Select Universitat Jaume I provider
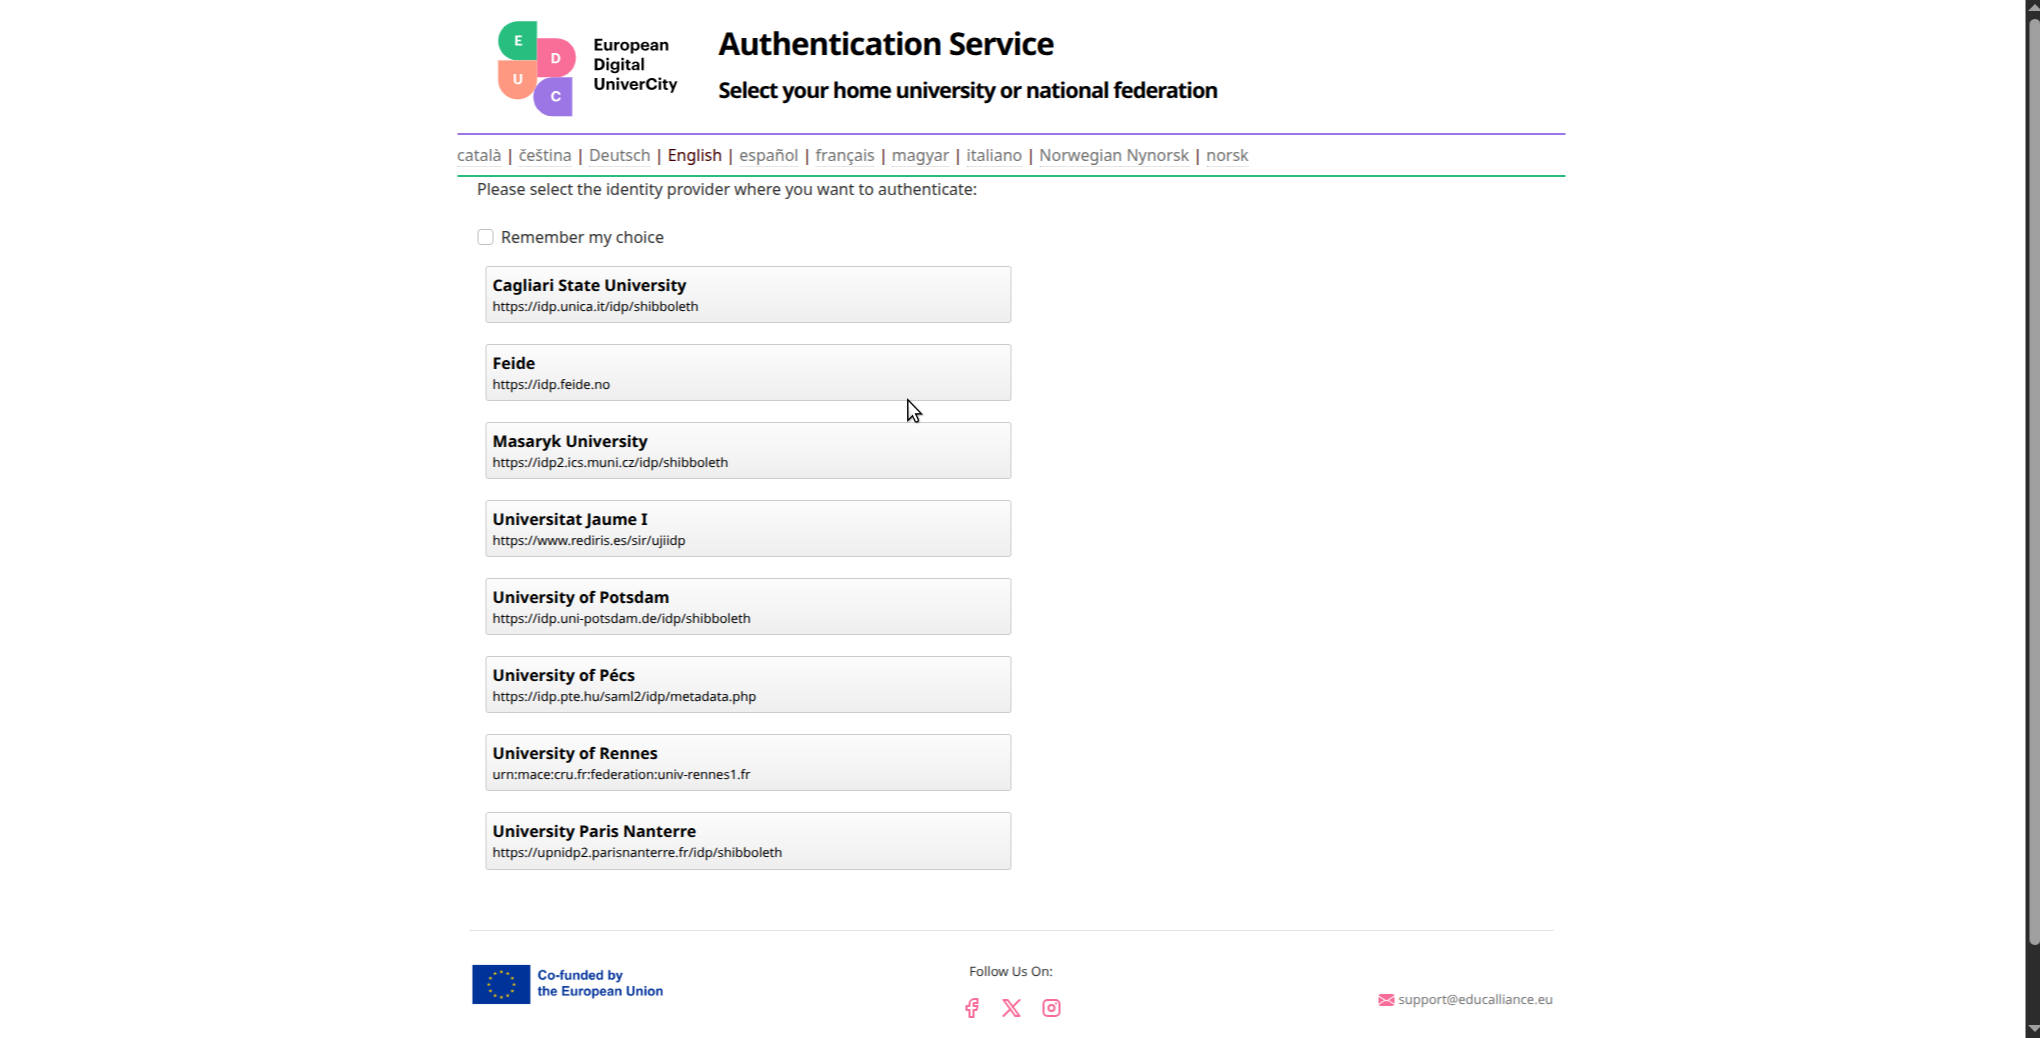Screen dimensions: 2040x1038 (748, 528)
